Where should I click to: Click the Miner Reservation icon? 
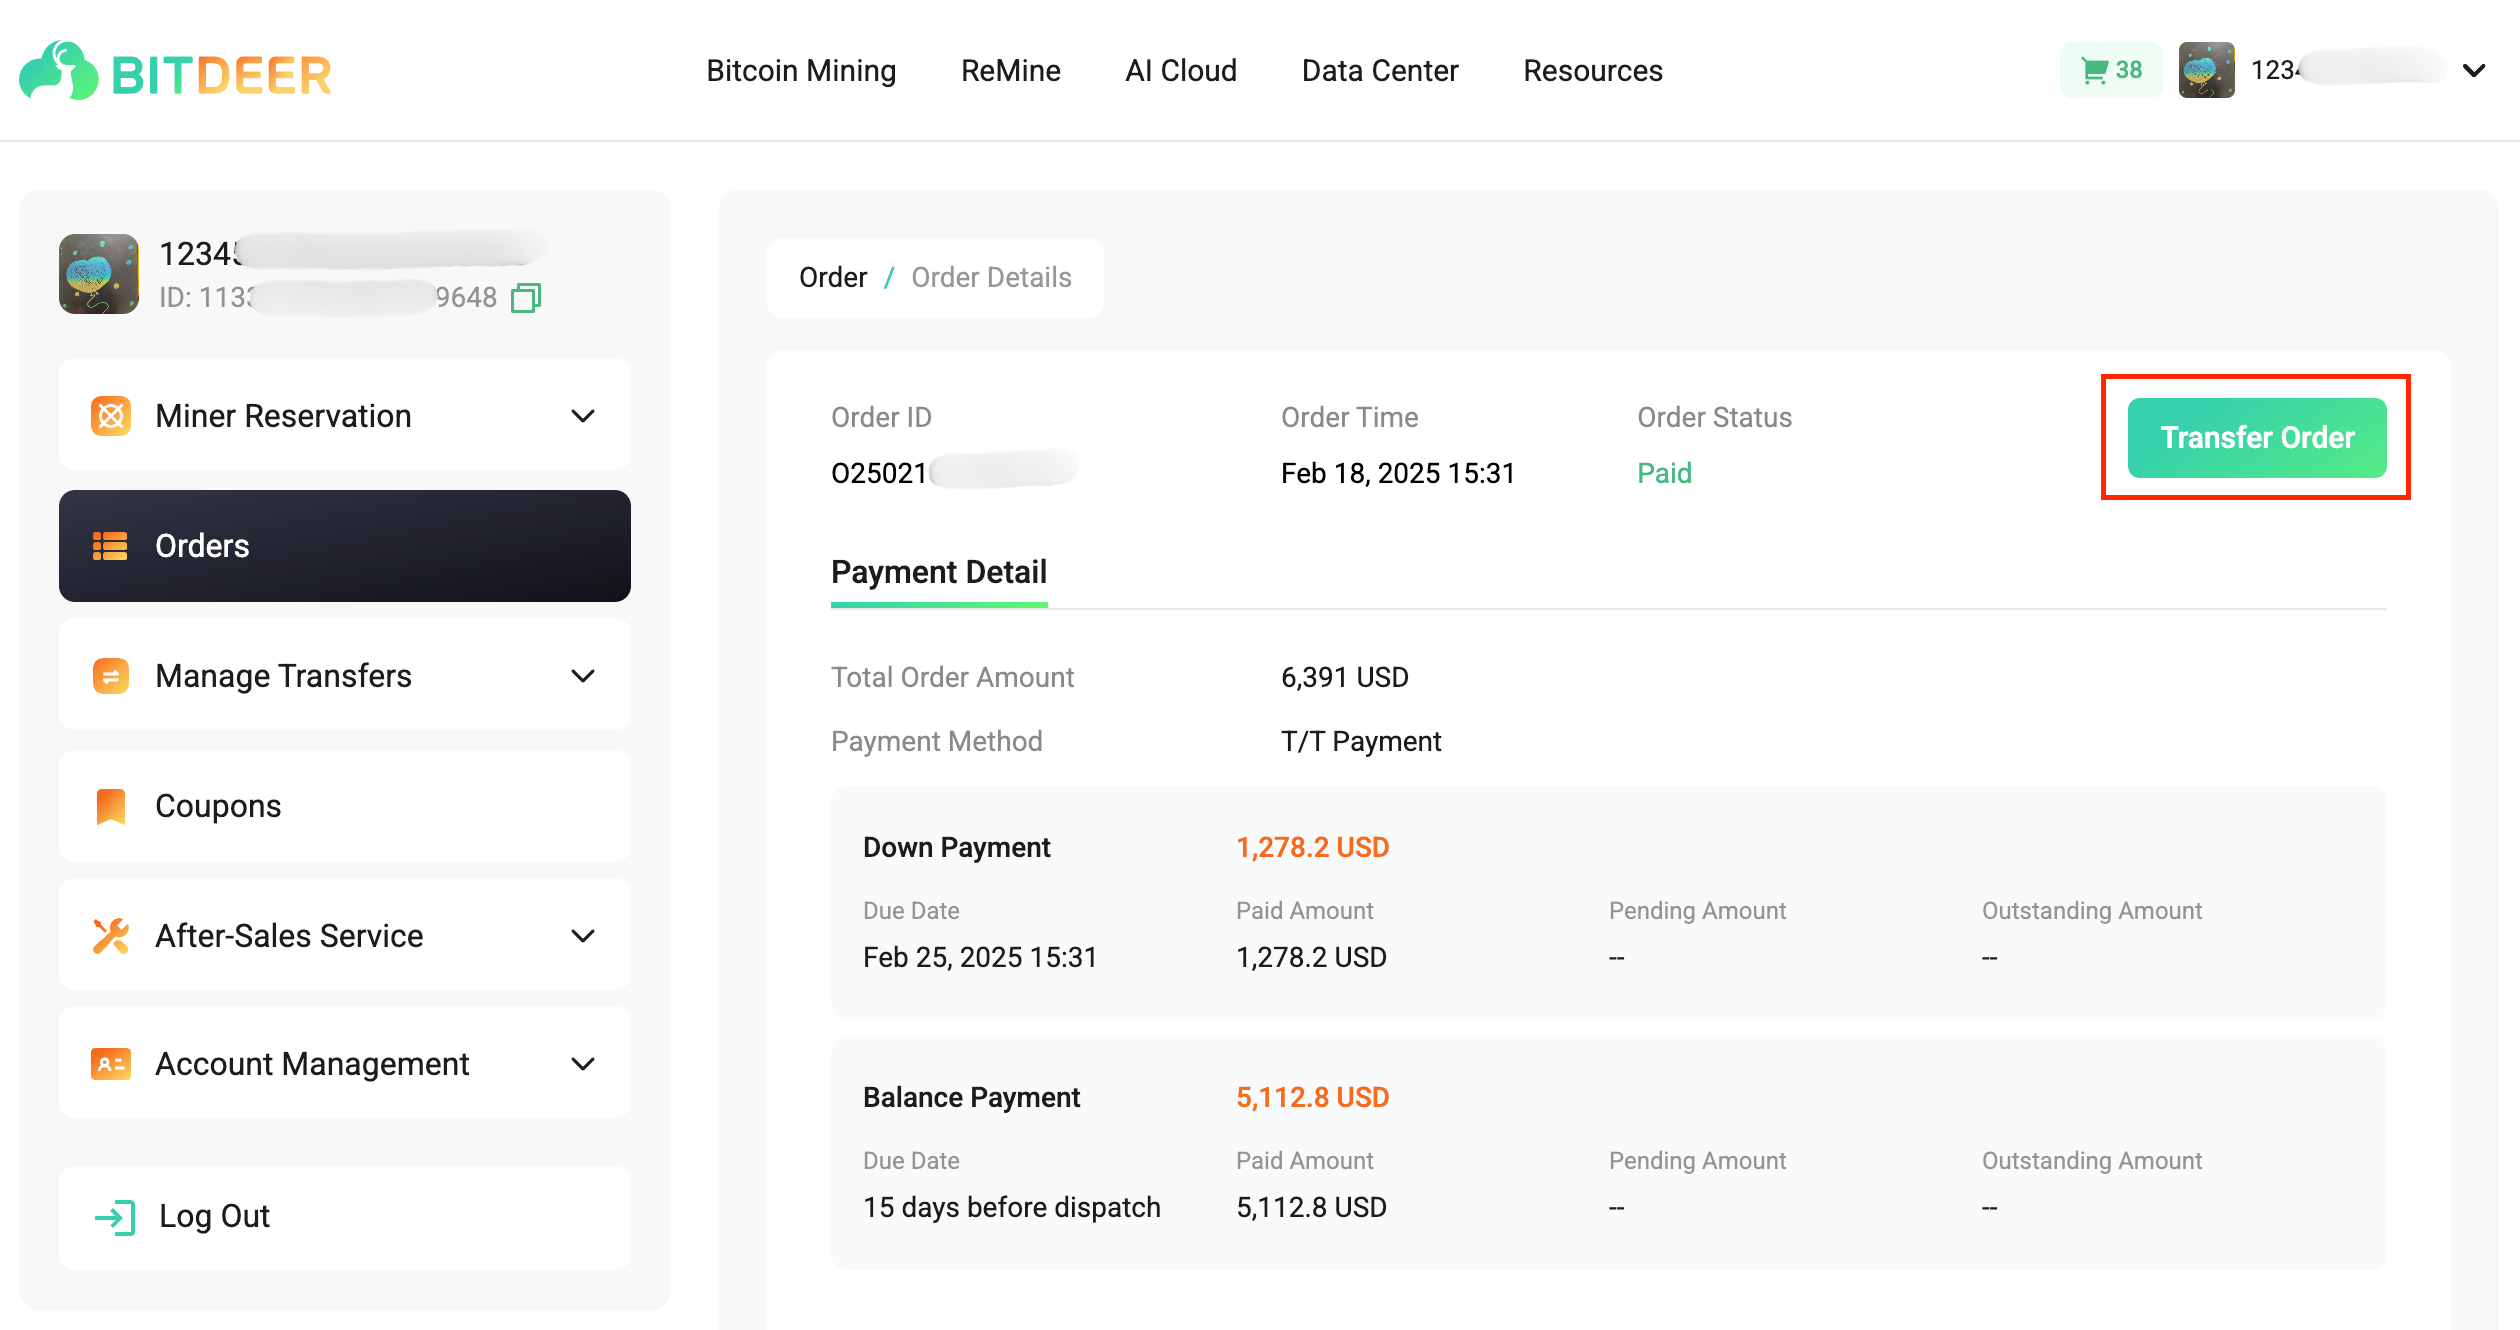pyautogui.click(x=111, y=415)
